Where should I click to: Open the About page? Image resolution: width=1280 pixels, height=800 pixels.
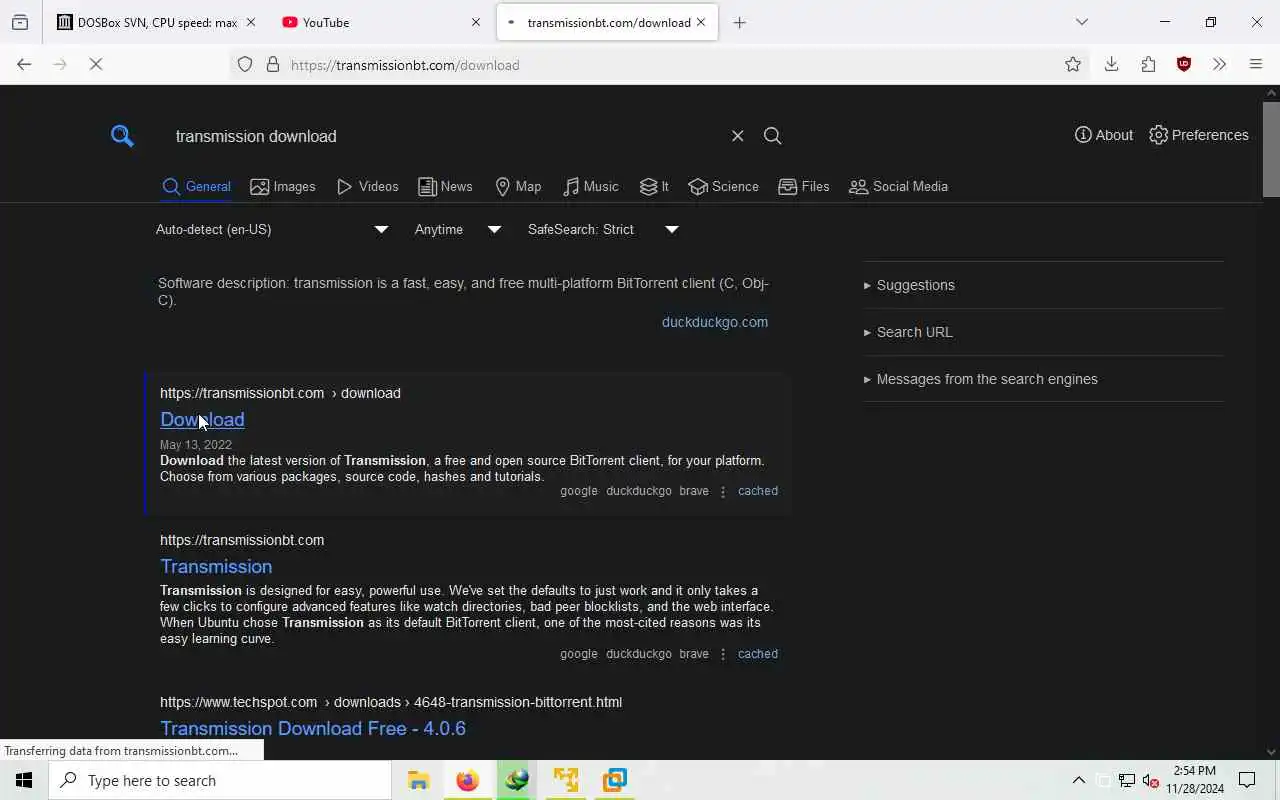click(1104, 135)
